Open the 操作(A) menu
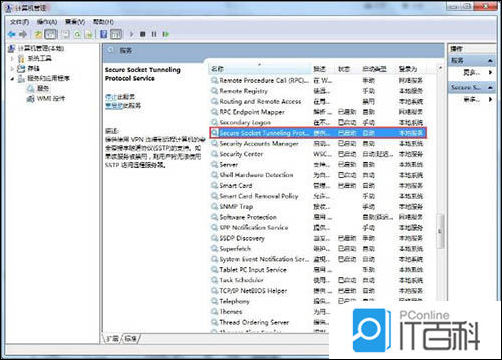 (x=47, y=22)
